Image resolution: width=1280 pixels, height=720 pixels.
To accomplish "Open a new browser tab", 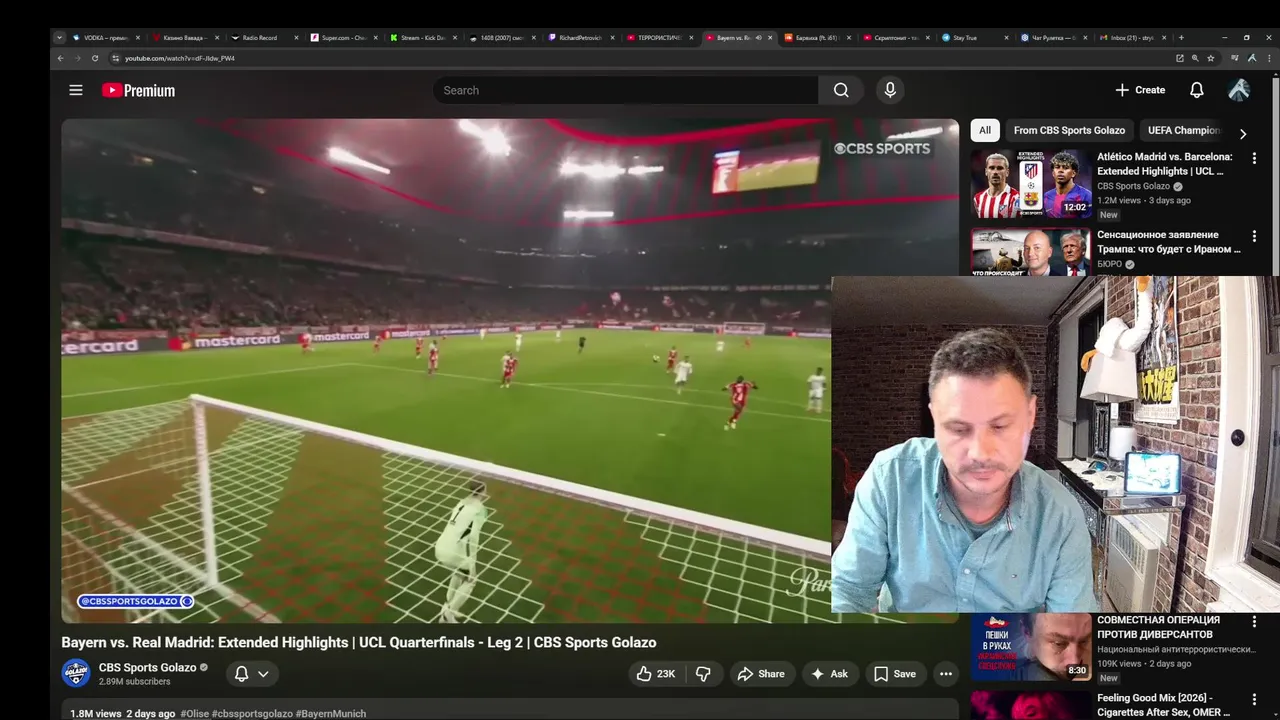I will point(1181,37).
